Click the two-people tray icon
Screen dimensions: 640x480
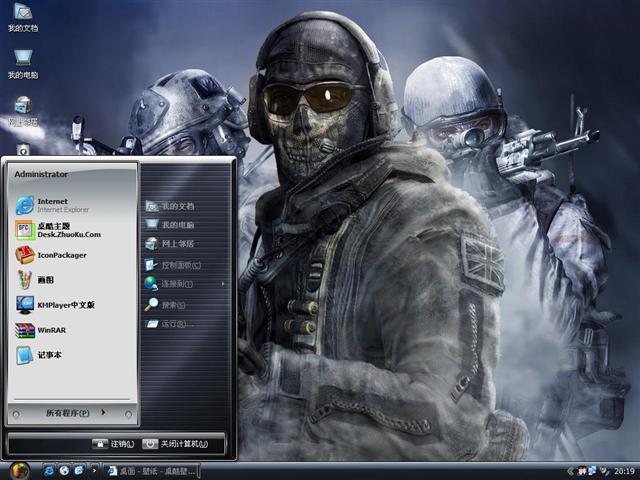582,471
